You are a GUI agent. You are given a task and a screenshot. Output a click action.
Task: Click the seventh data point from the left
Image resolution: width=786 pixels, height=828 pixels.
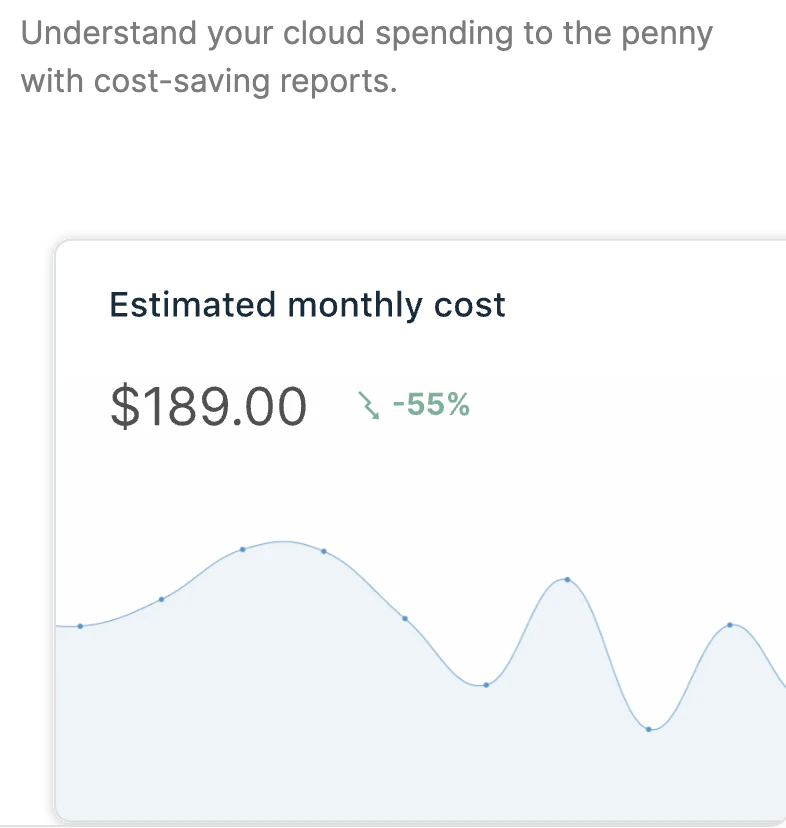click(567, 579)
